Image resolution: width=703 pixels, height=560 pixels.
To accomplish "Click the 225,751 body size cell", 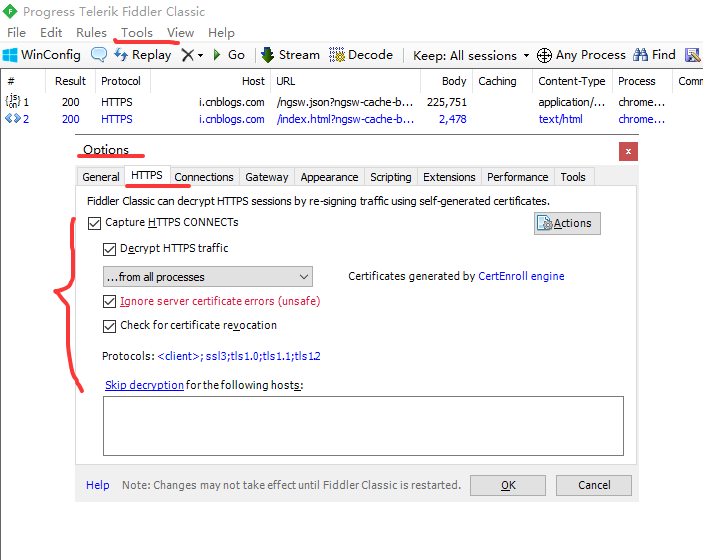I will pyautogui.click(x=447, y=102).
